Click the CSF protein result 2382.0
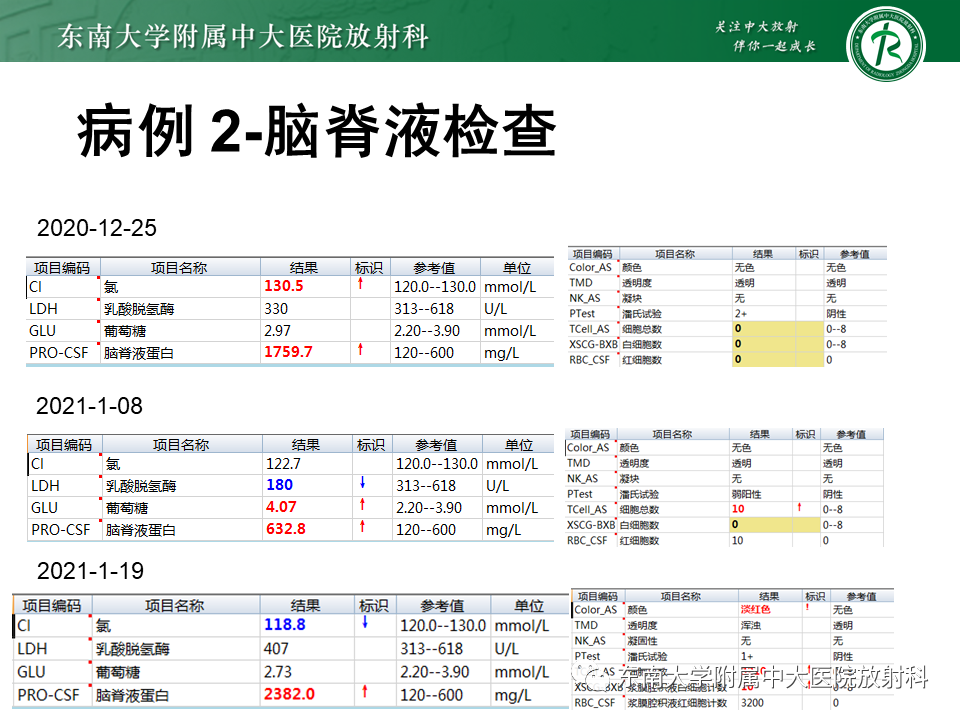This screenshot has width=960, height=720. click(x=290, y=694)
